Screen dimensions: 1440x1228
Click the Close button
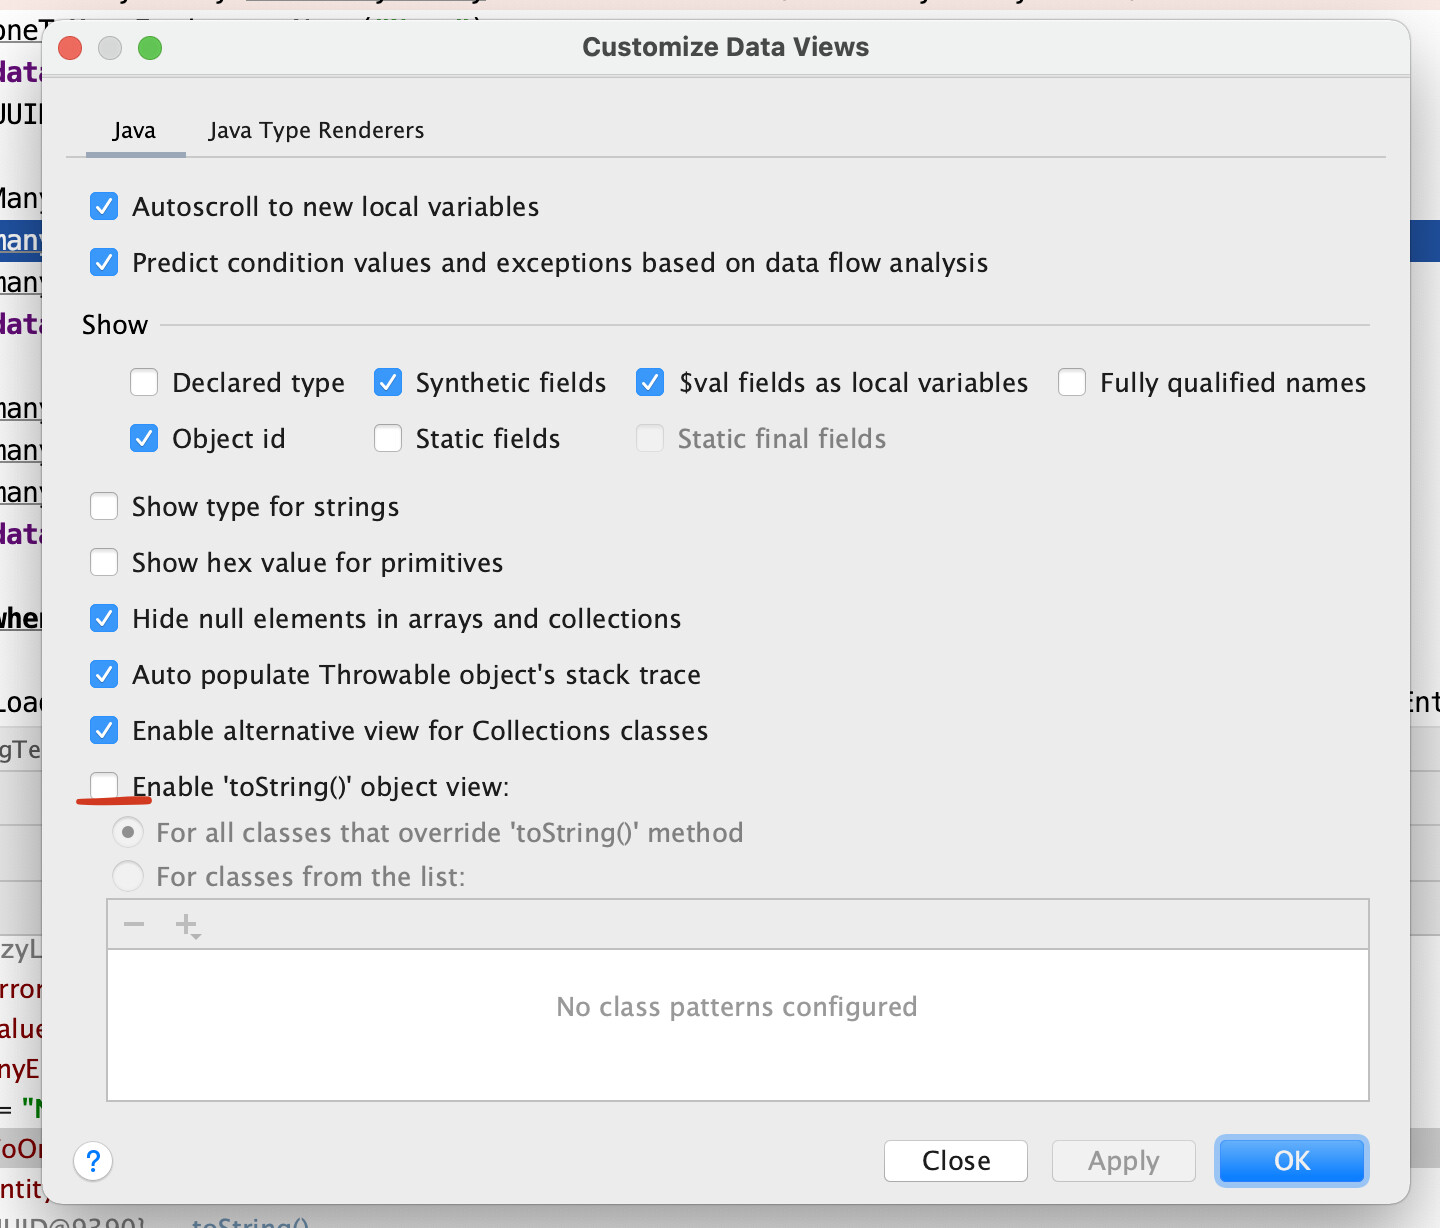956,1161
